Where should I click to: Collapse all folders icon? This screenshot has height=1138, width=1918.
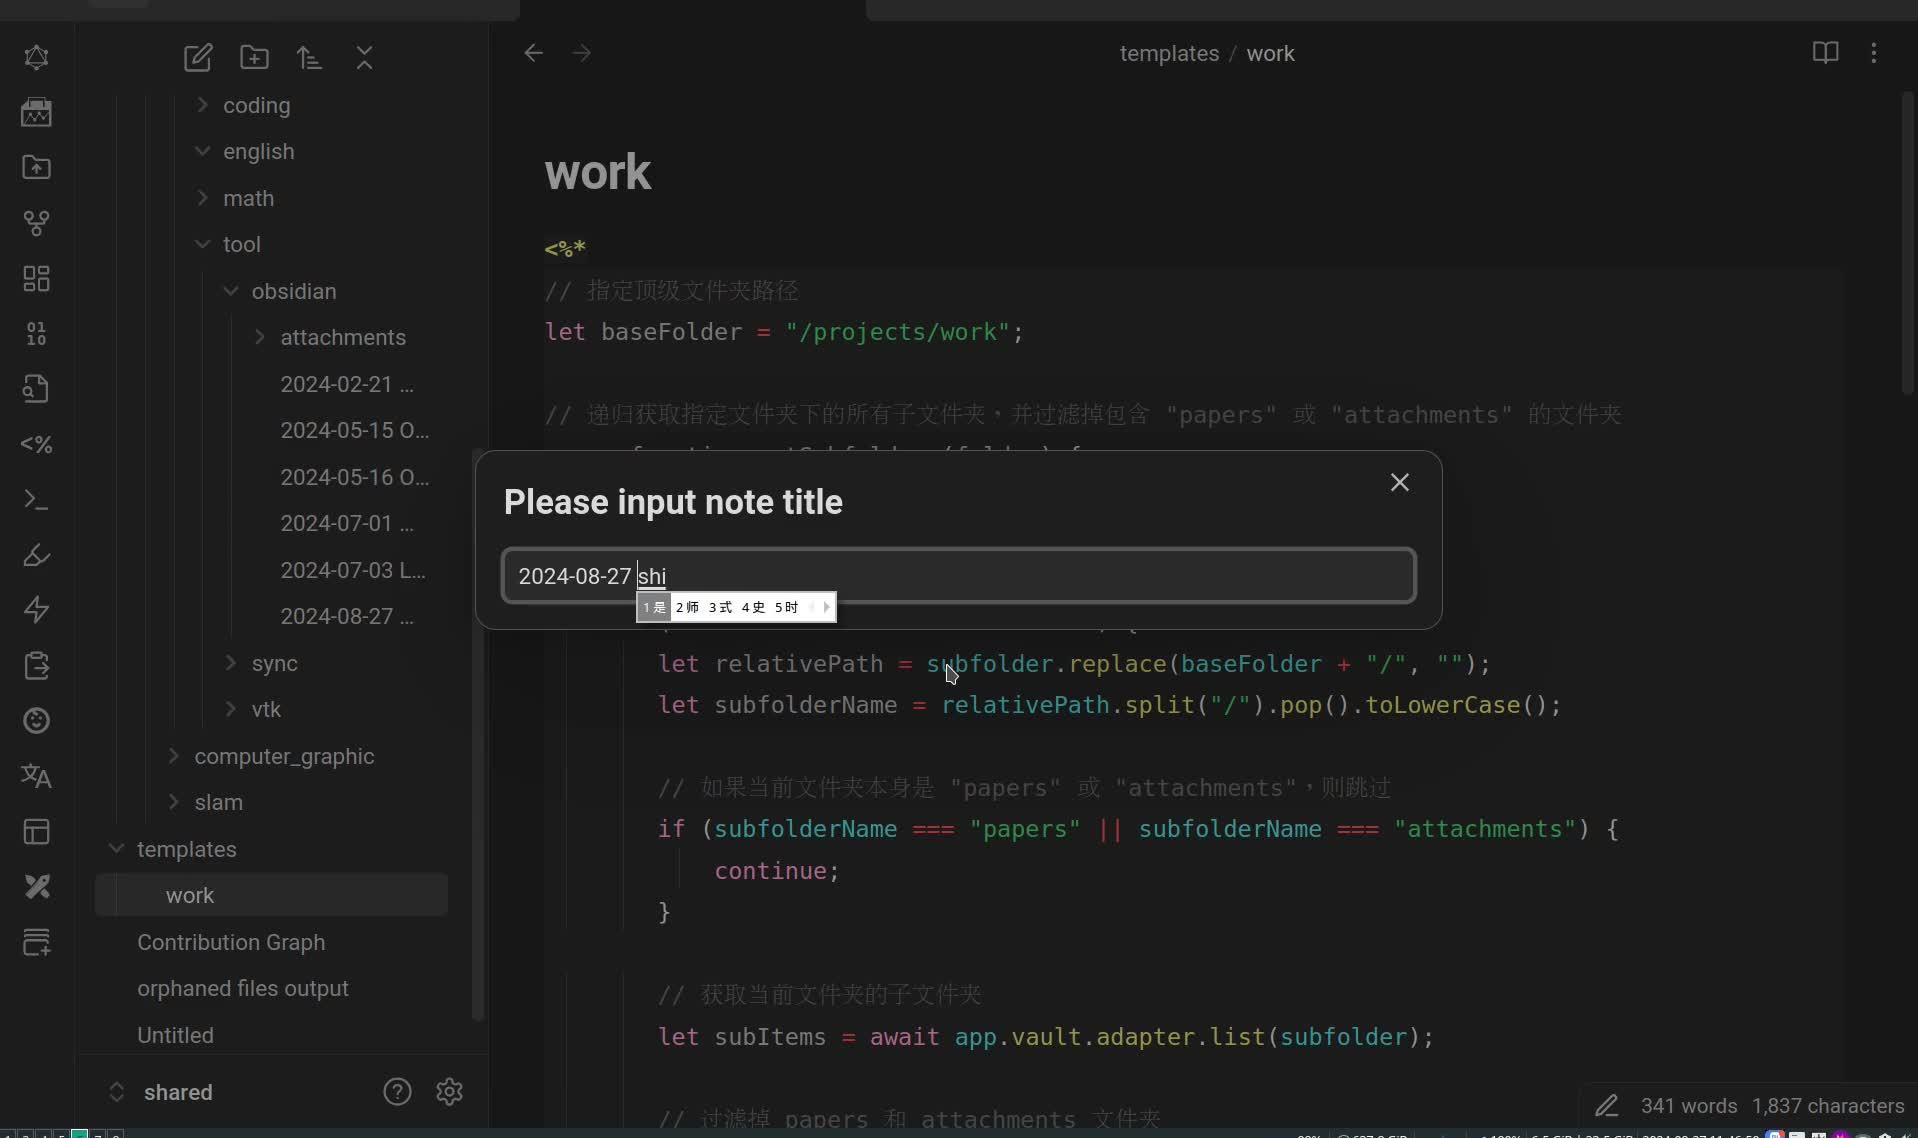click(364, 57)
